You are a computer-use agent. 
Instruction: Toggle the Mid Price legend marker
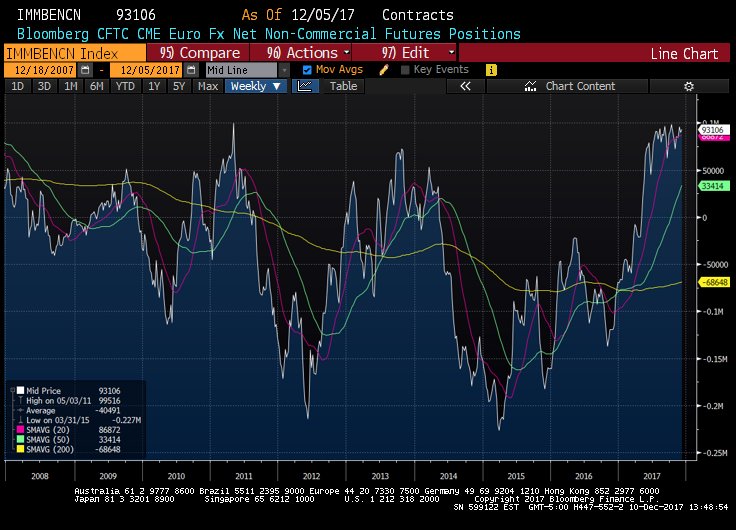(x=20, y=391)
